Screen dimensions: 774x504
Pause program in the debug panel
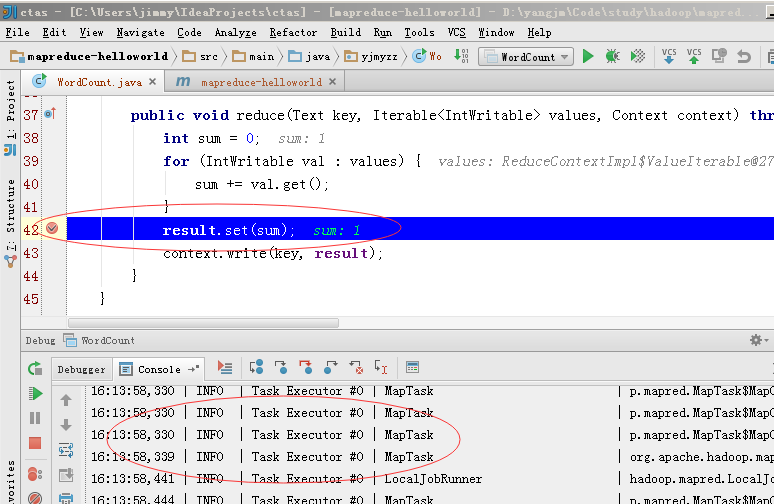35,418
